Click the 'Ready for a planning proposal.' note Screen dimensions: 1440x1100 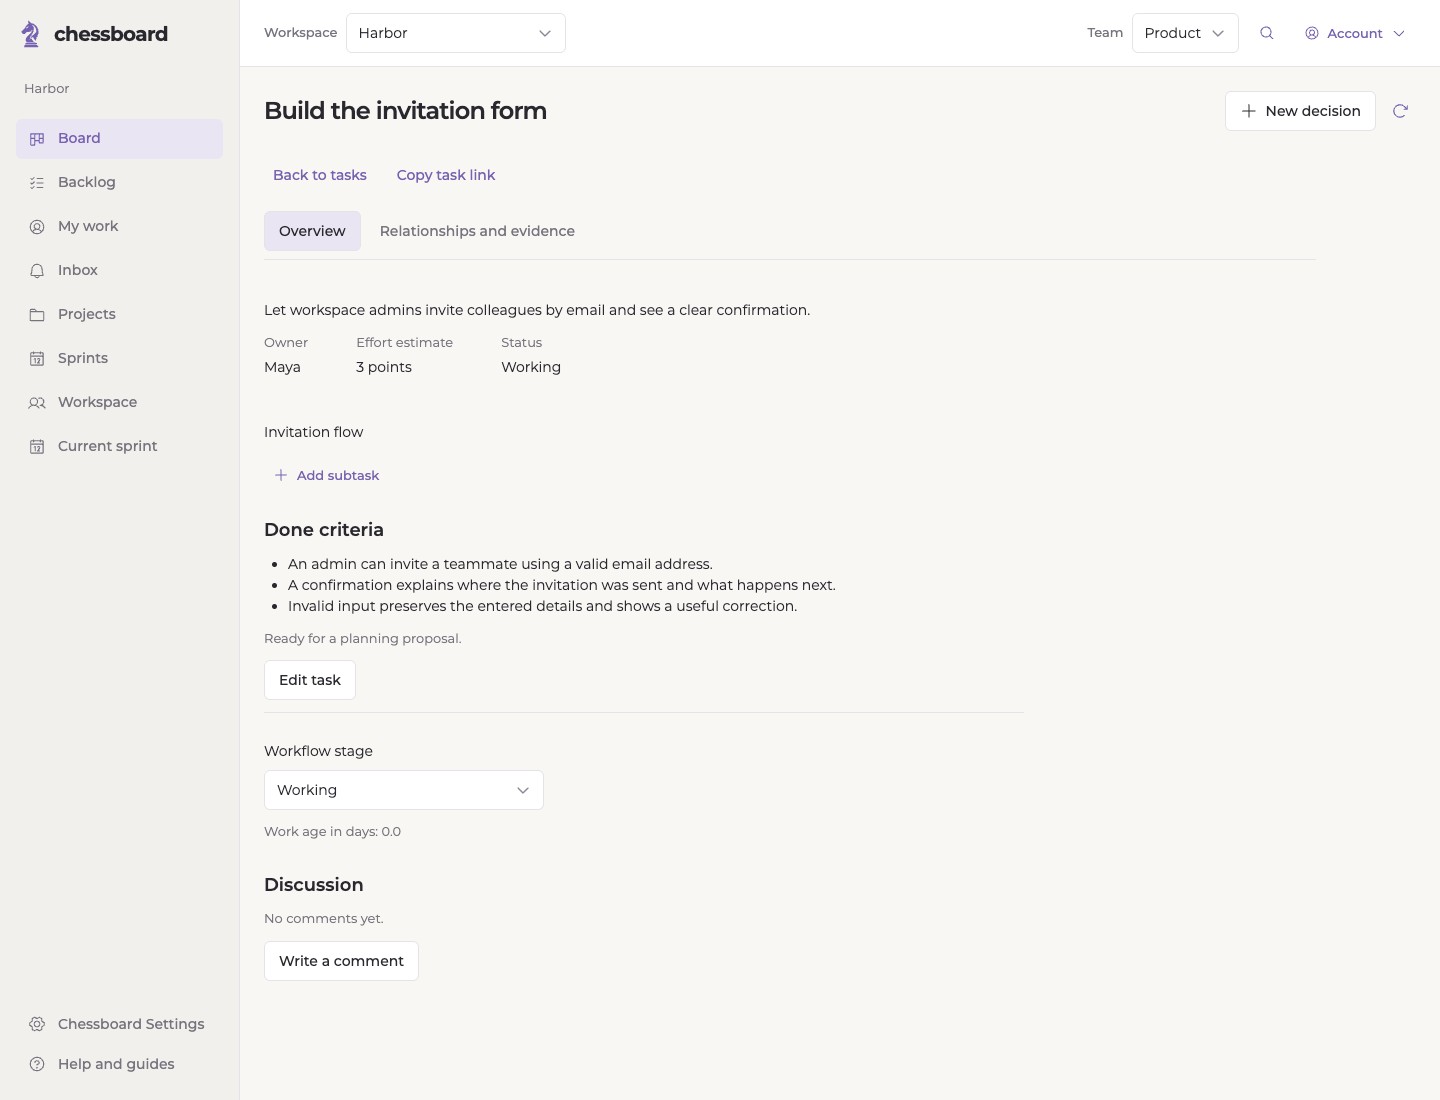click(363, 639)
